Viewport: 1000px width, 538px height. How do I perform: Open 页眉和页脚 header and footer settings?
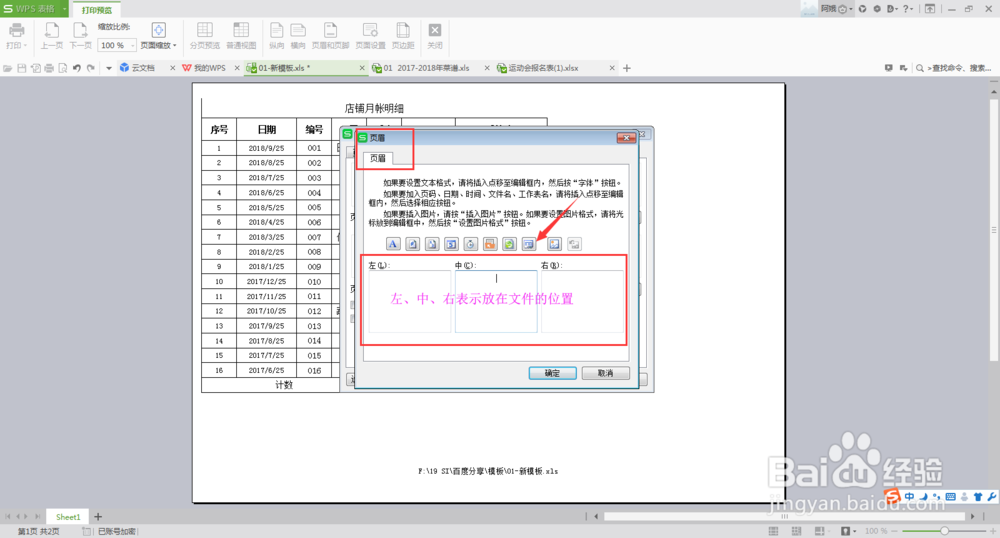pyautogui.click(x=330, y=35)
